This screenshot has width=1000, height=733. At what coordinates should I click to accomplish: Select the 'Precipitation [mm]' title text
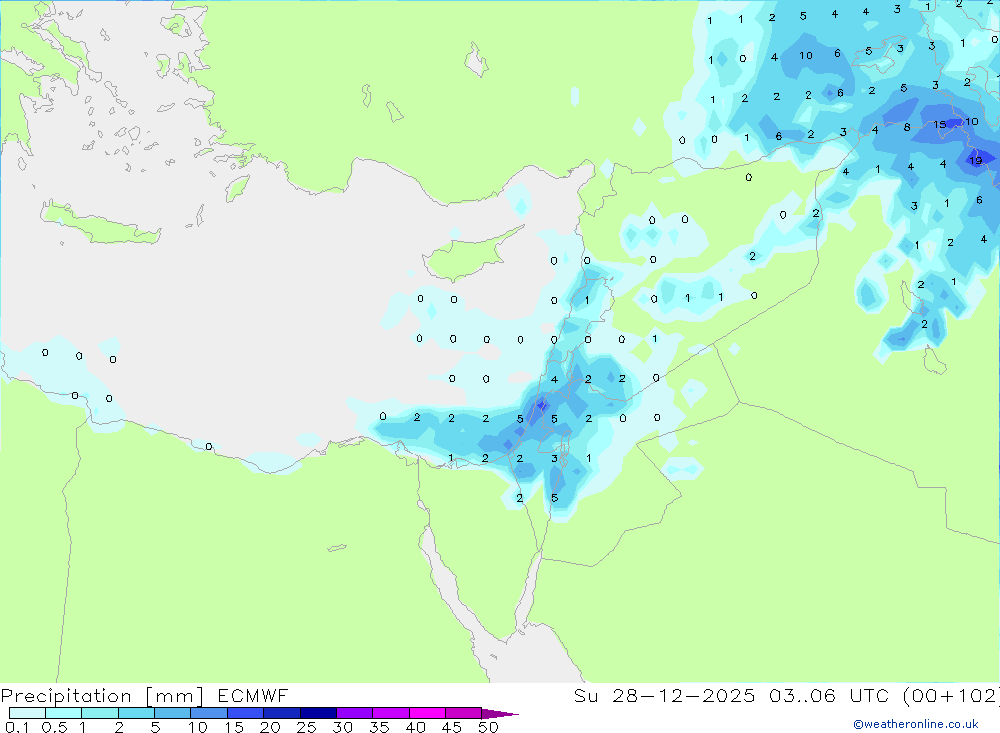pos(102,696)
